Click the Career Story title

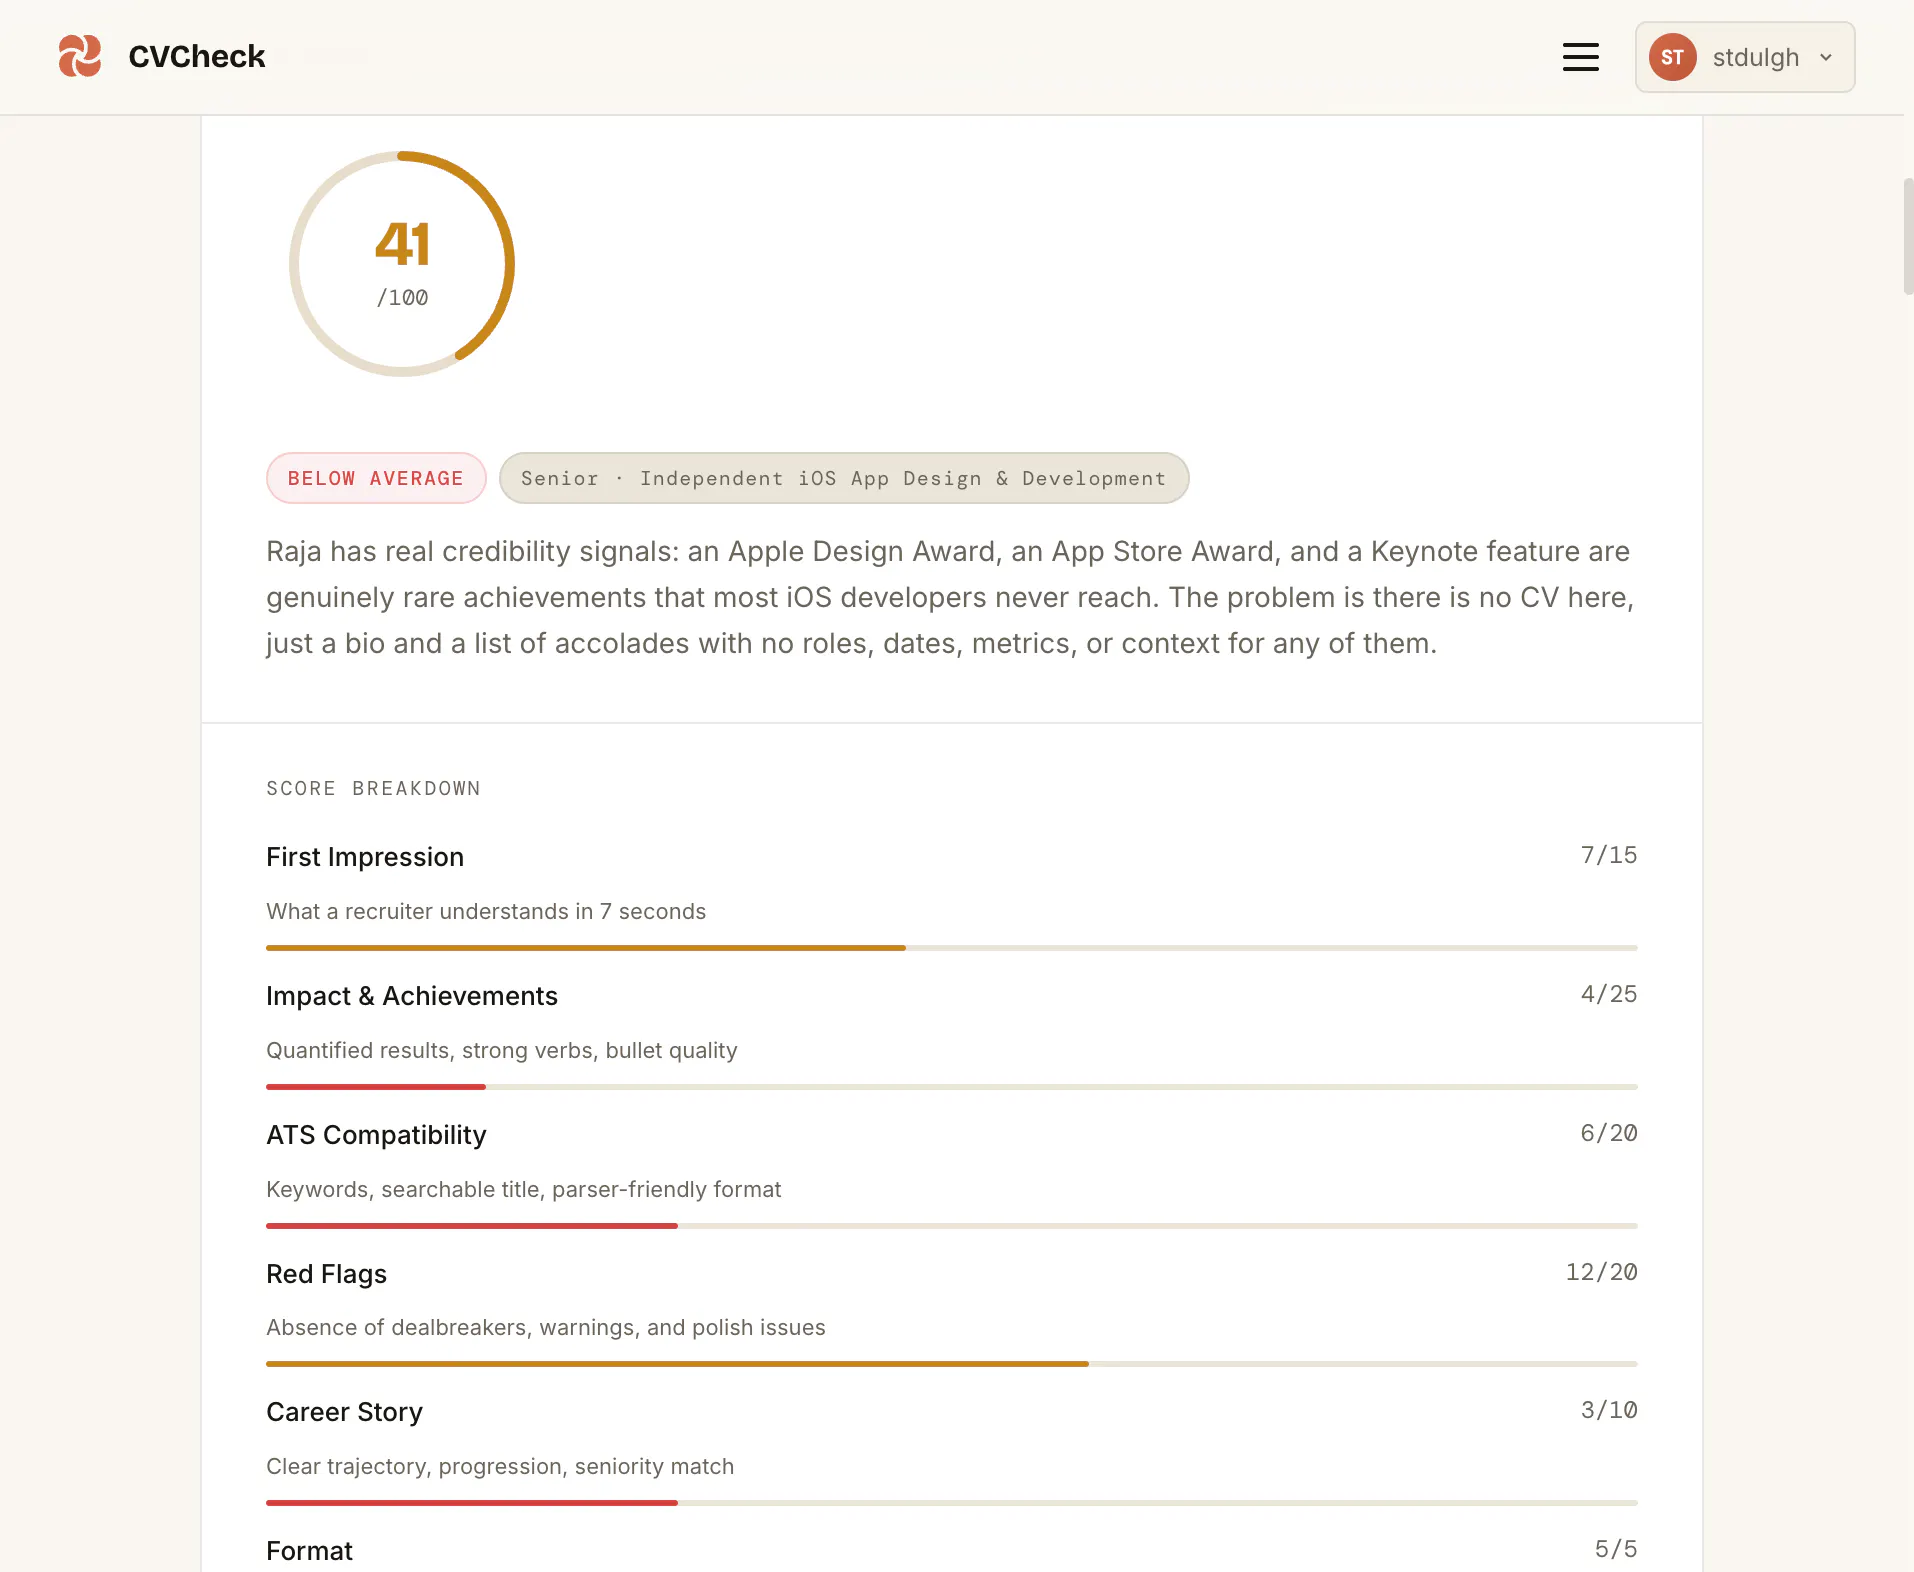(344, 1412)
